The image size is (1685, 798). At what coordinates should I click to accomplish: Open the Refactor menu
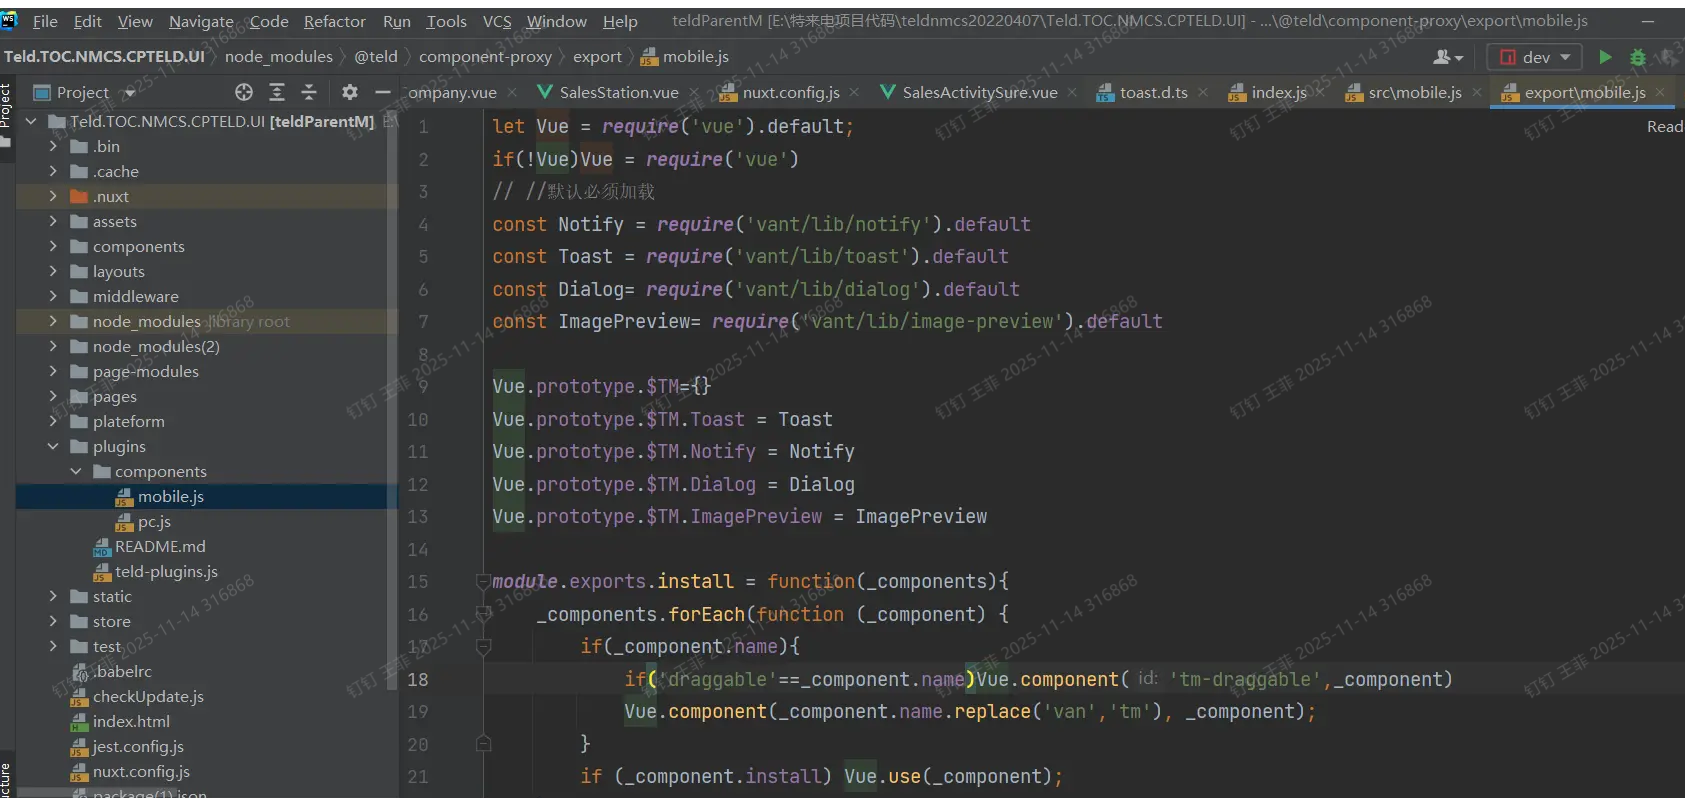334,21
